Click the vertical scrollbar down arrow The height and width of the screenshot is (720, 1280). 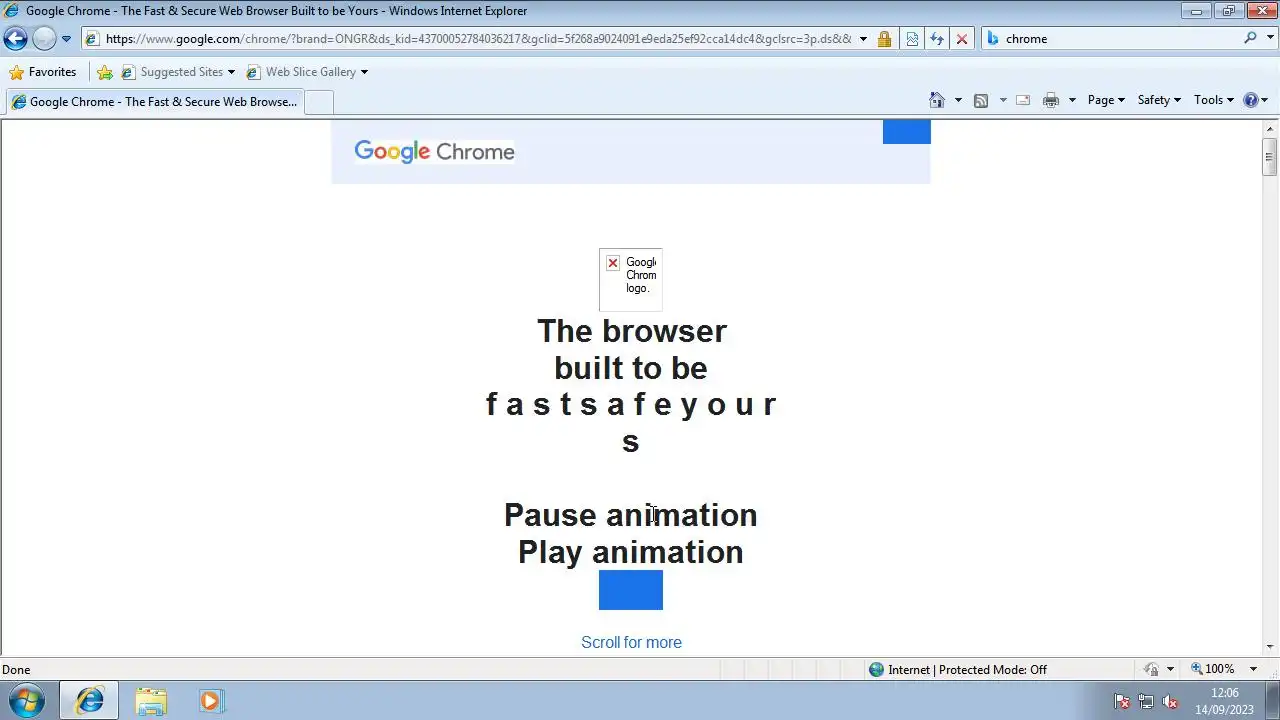point(1270,647)
